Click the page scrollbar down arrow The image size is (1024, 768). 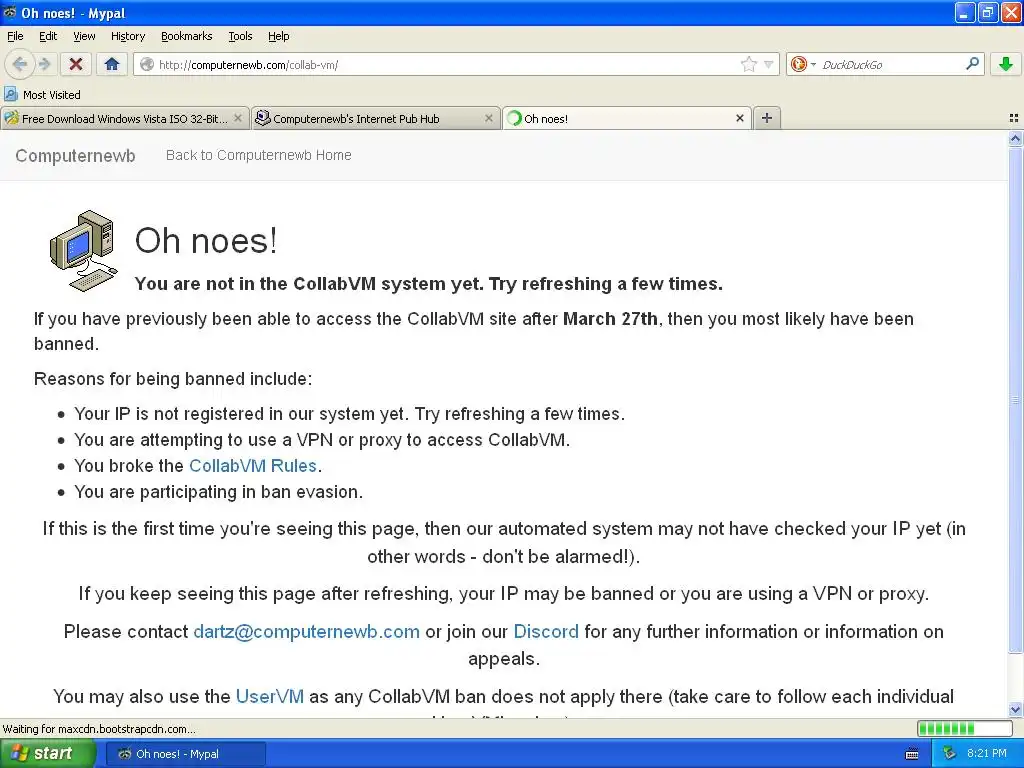click(x=1015, y=709)
